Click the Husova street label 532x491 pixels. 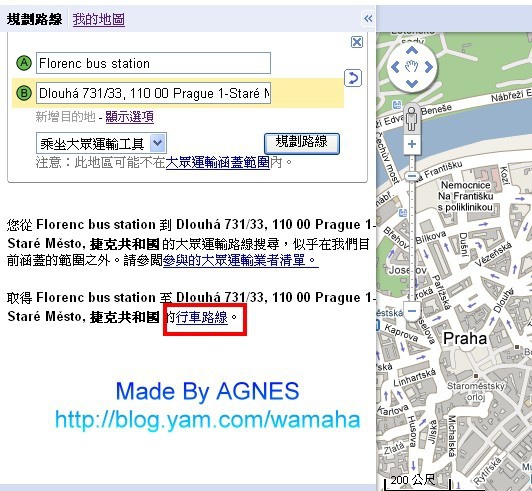point(411,431)
